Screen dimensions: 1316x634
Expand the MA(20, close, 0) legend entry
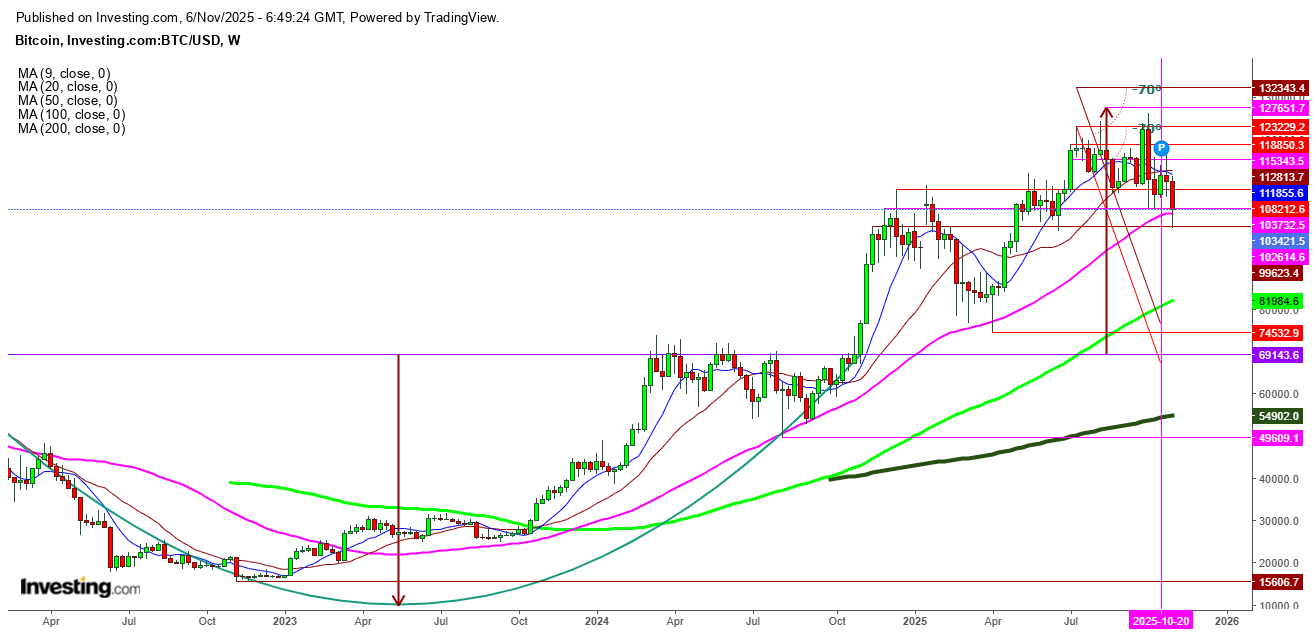click(62, 86)
